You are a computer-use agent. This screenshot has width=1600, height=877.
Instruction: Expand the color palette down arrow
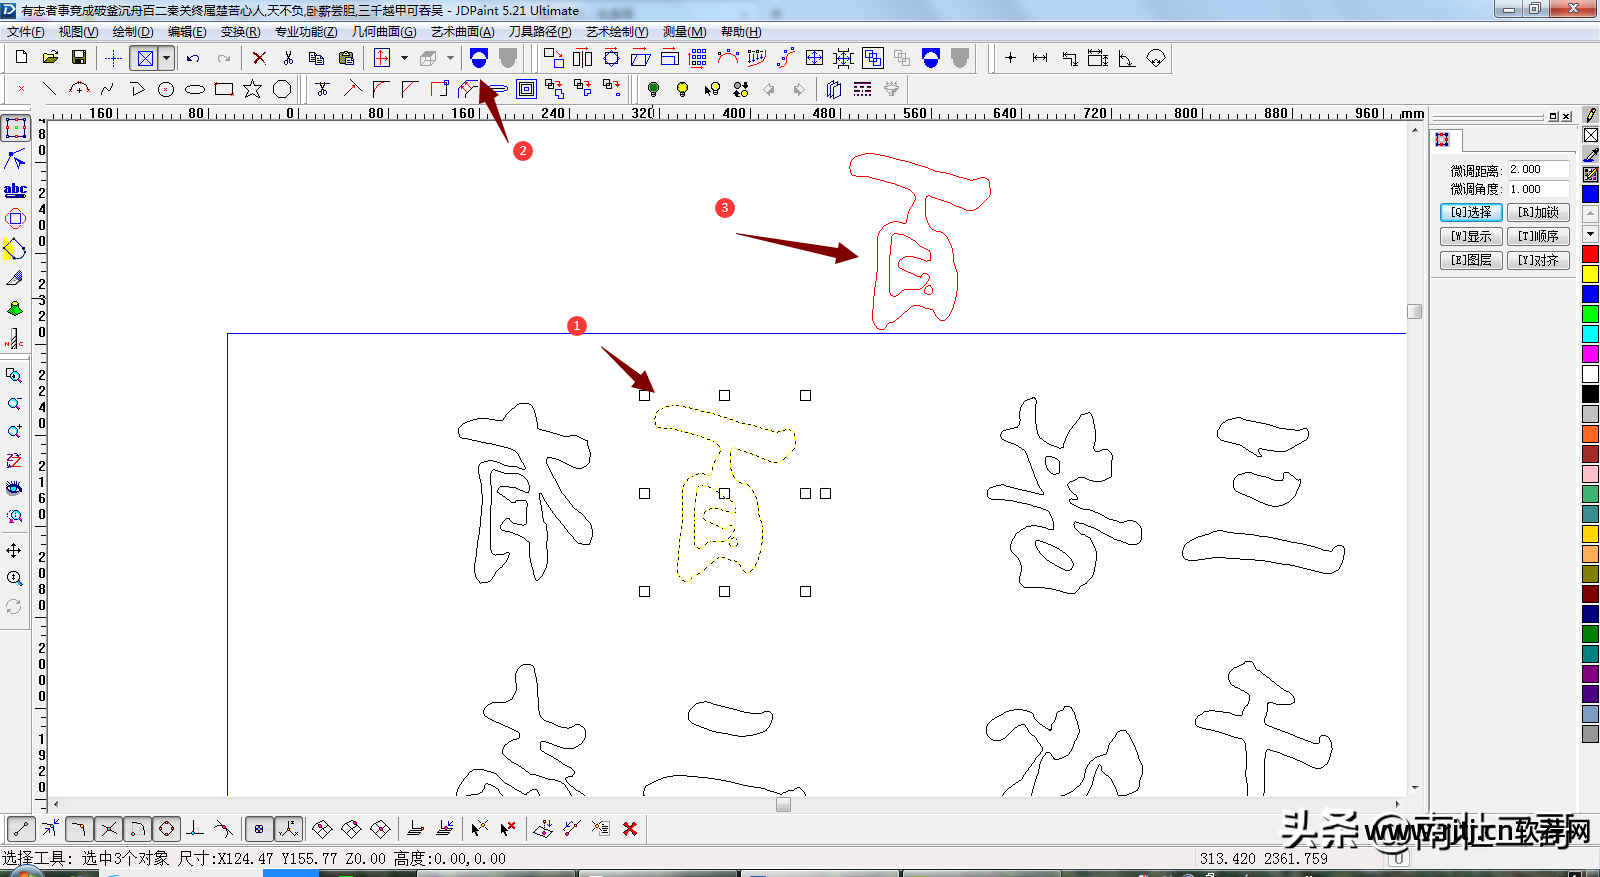(1590, 234)
